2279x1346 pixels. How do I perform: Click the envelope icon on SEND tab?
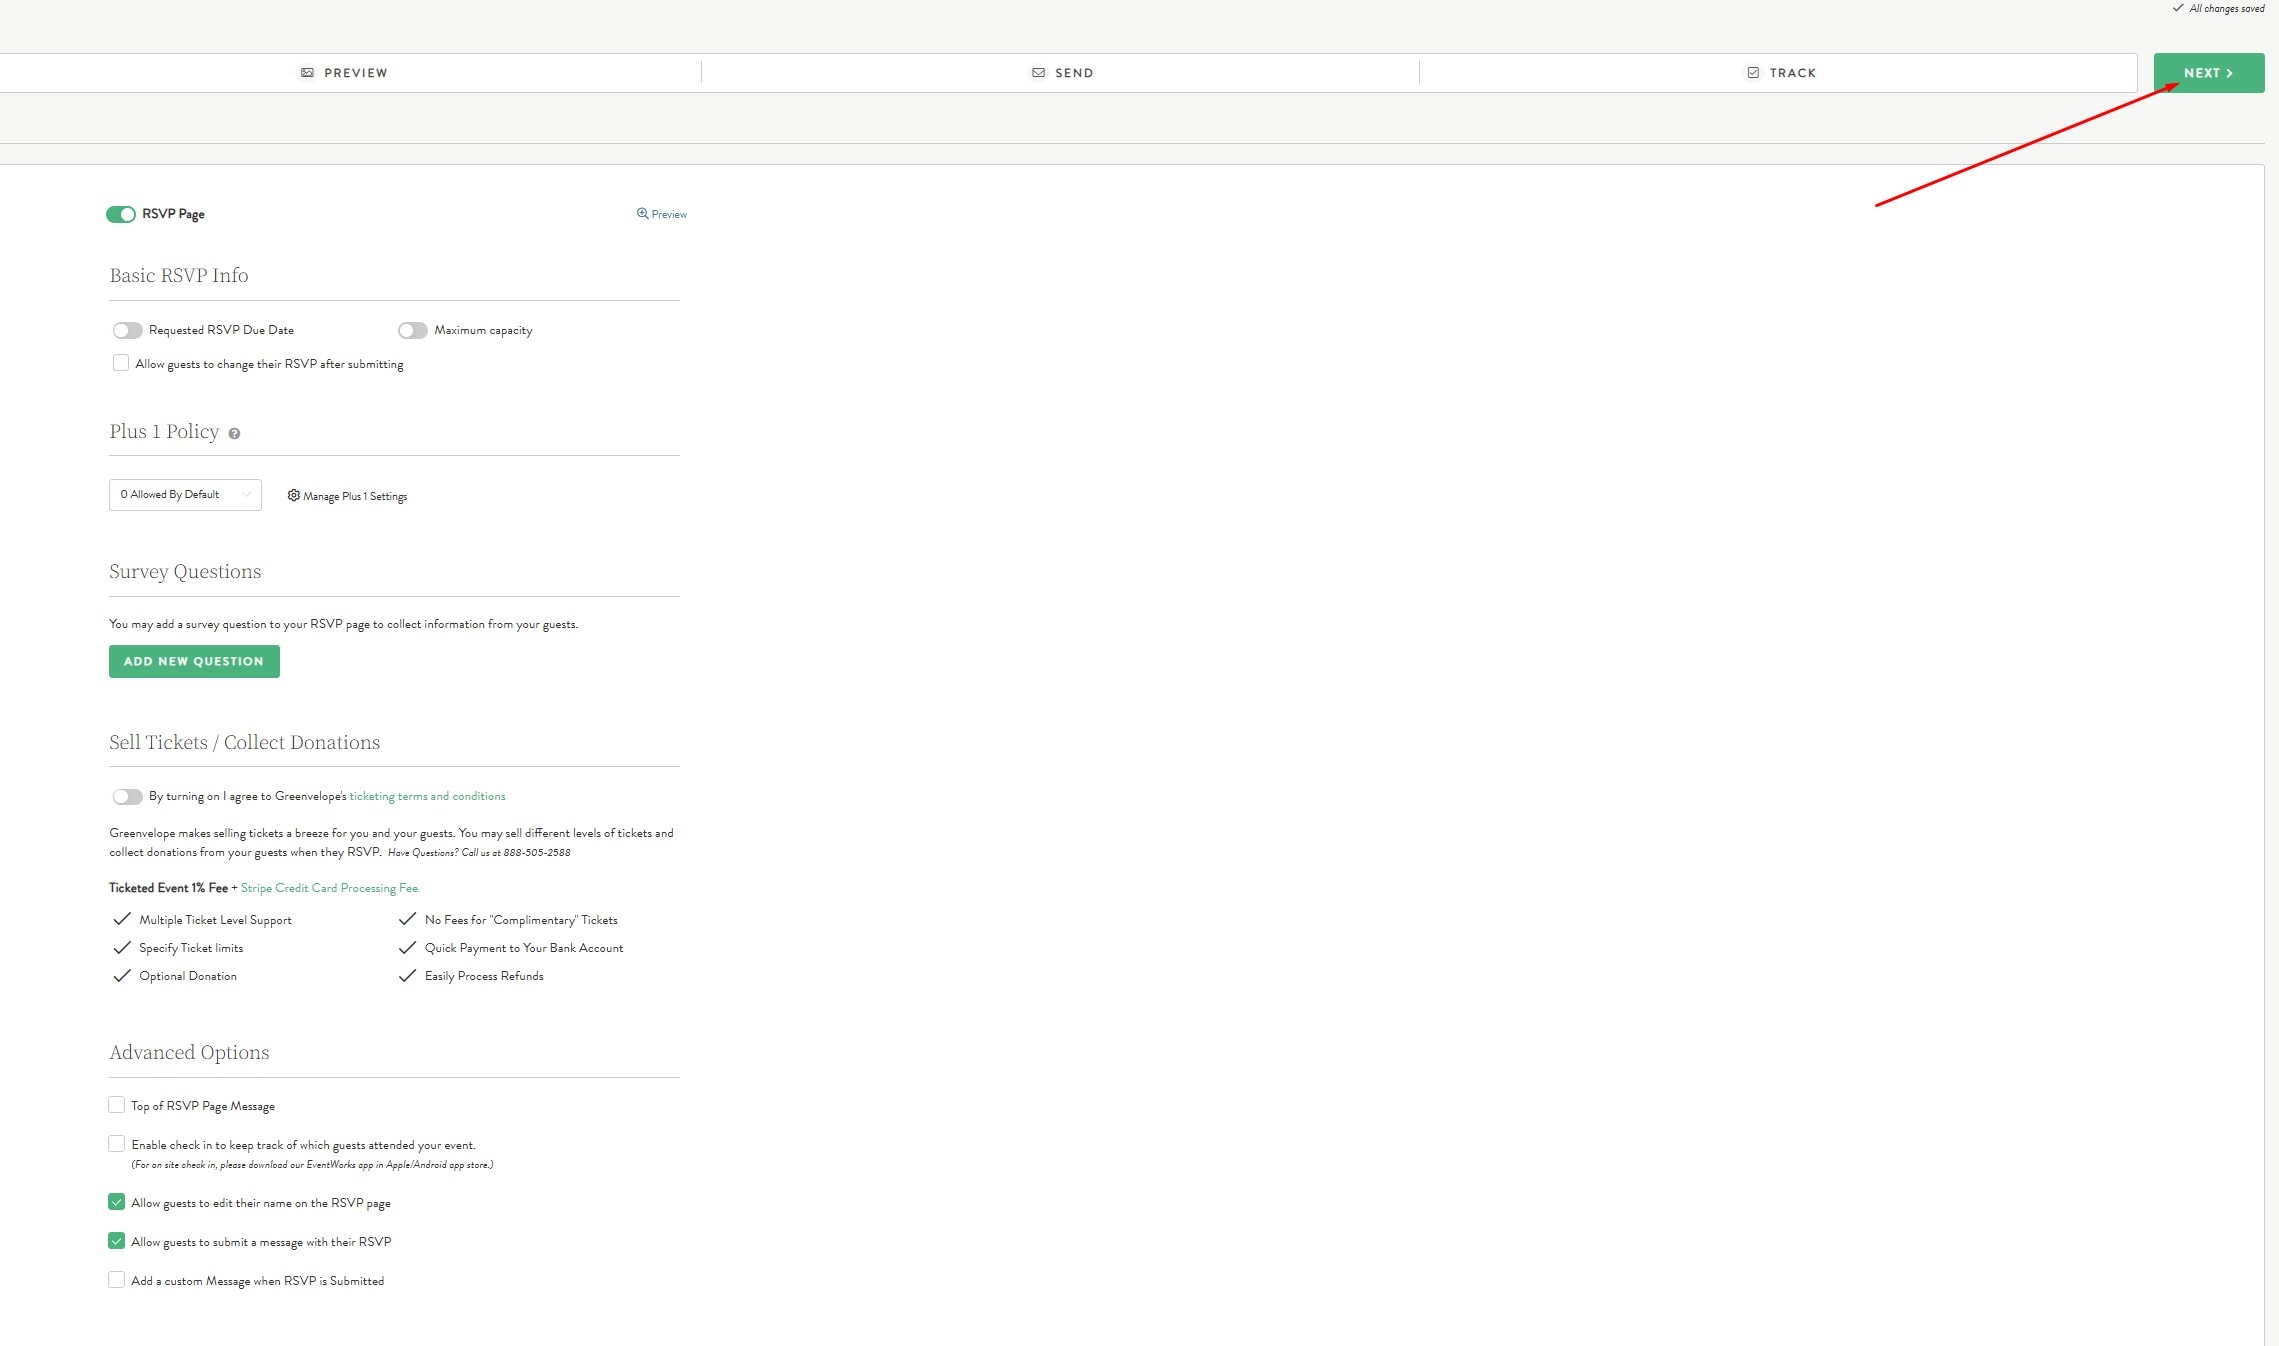[x=1038, y=73]
